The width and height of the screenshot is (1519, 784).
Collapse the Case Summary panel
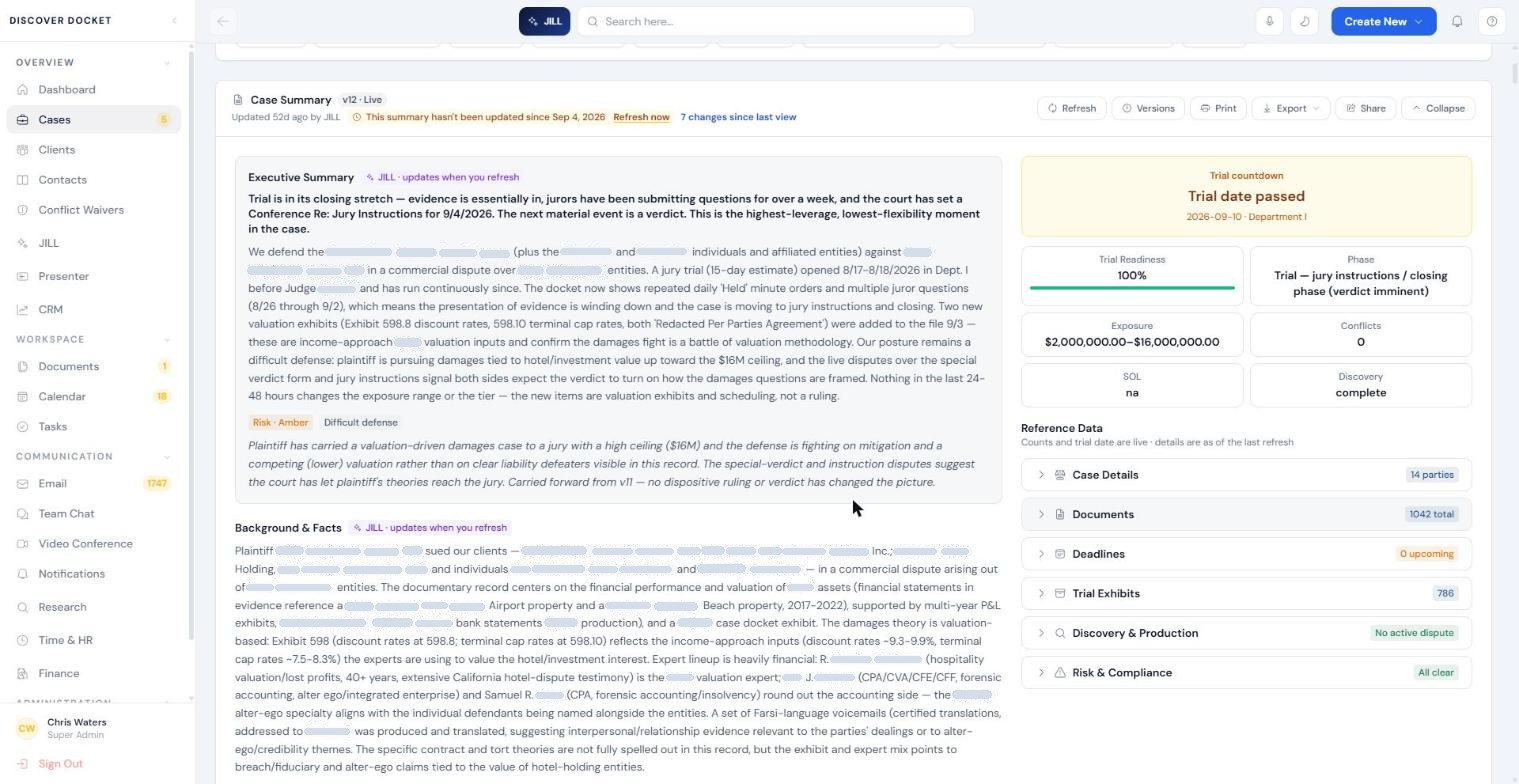1438,108
